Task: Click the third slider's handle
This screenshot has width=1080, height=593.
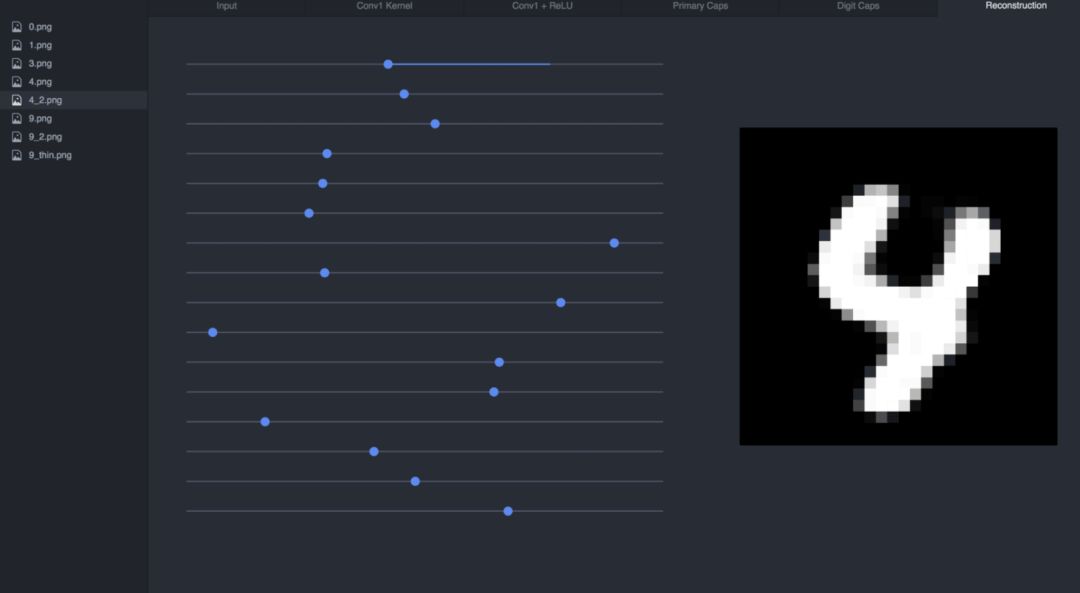Action: click(x=435, y=124)
